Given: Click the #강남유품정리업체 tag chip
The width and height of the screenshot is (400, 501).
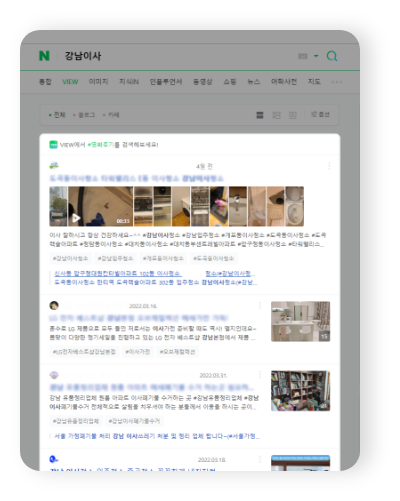Looking at the screenshot, I should 76,421.
